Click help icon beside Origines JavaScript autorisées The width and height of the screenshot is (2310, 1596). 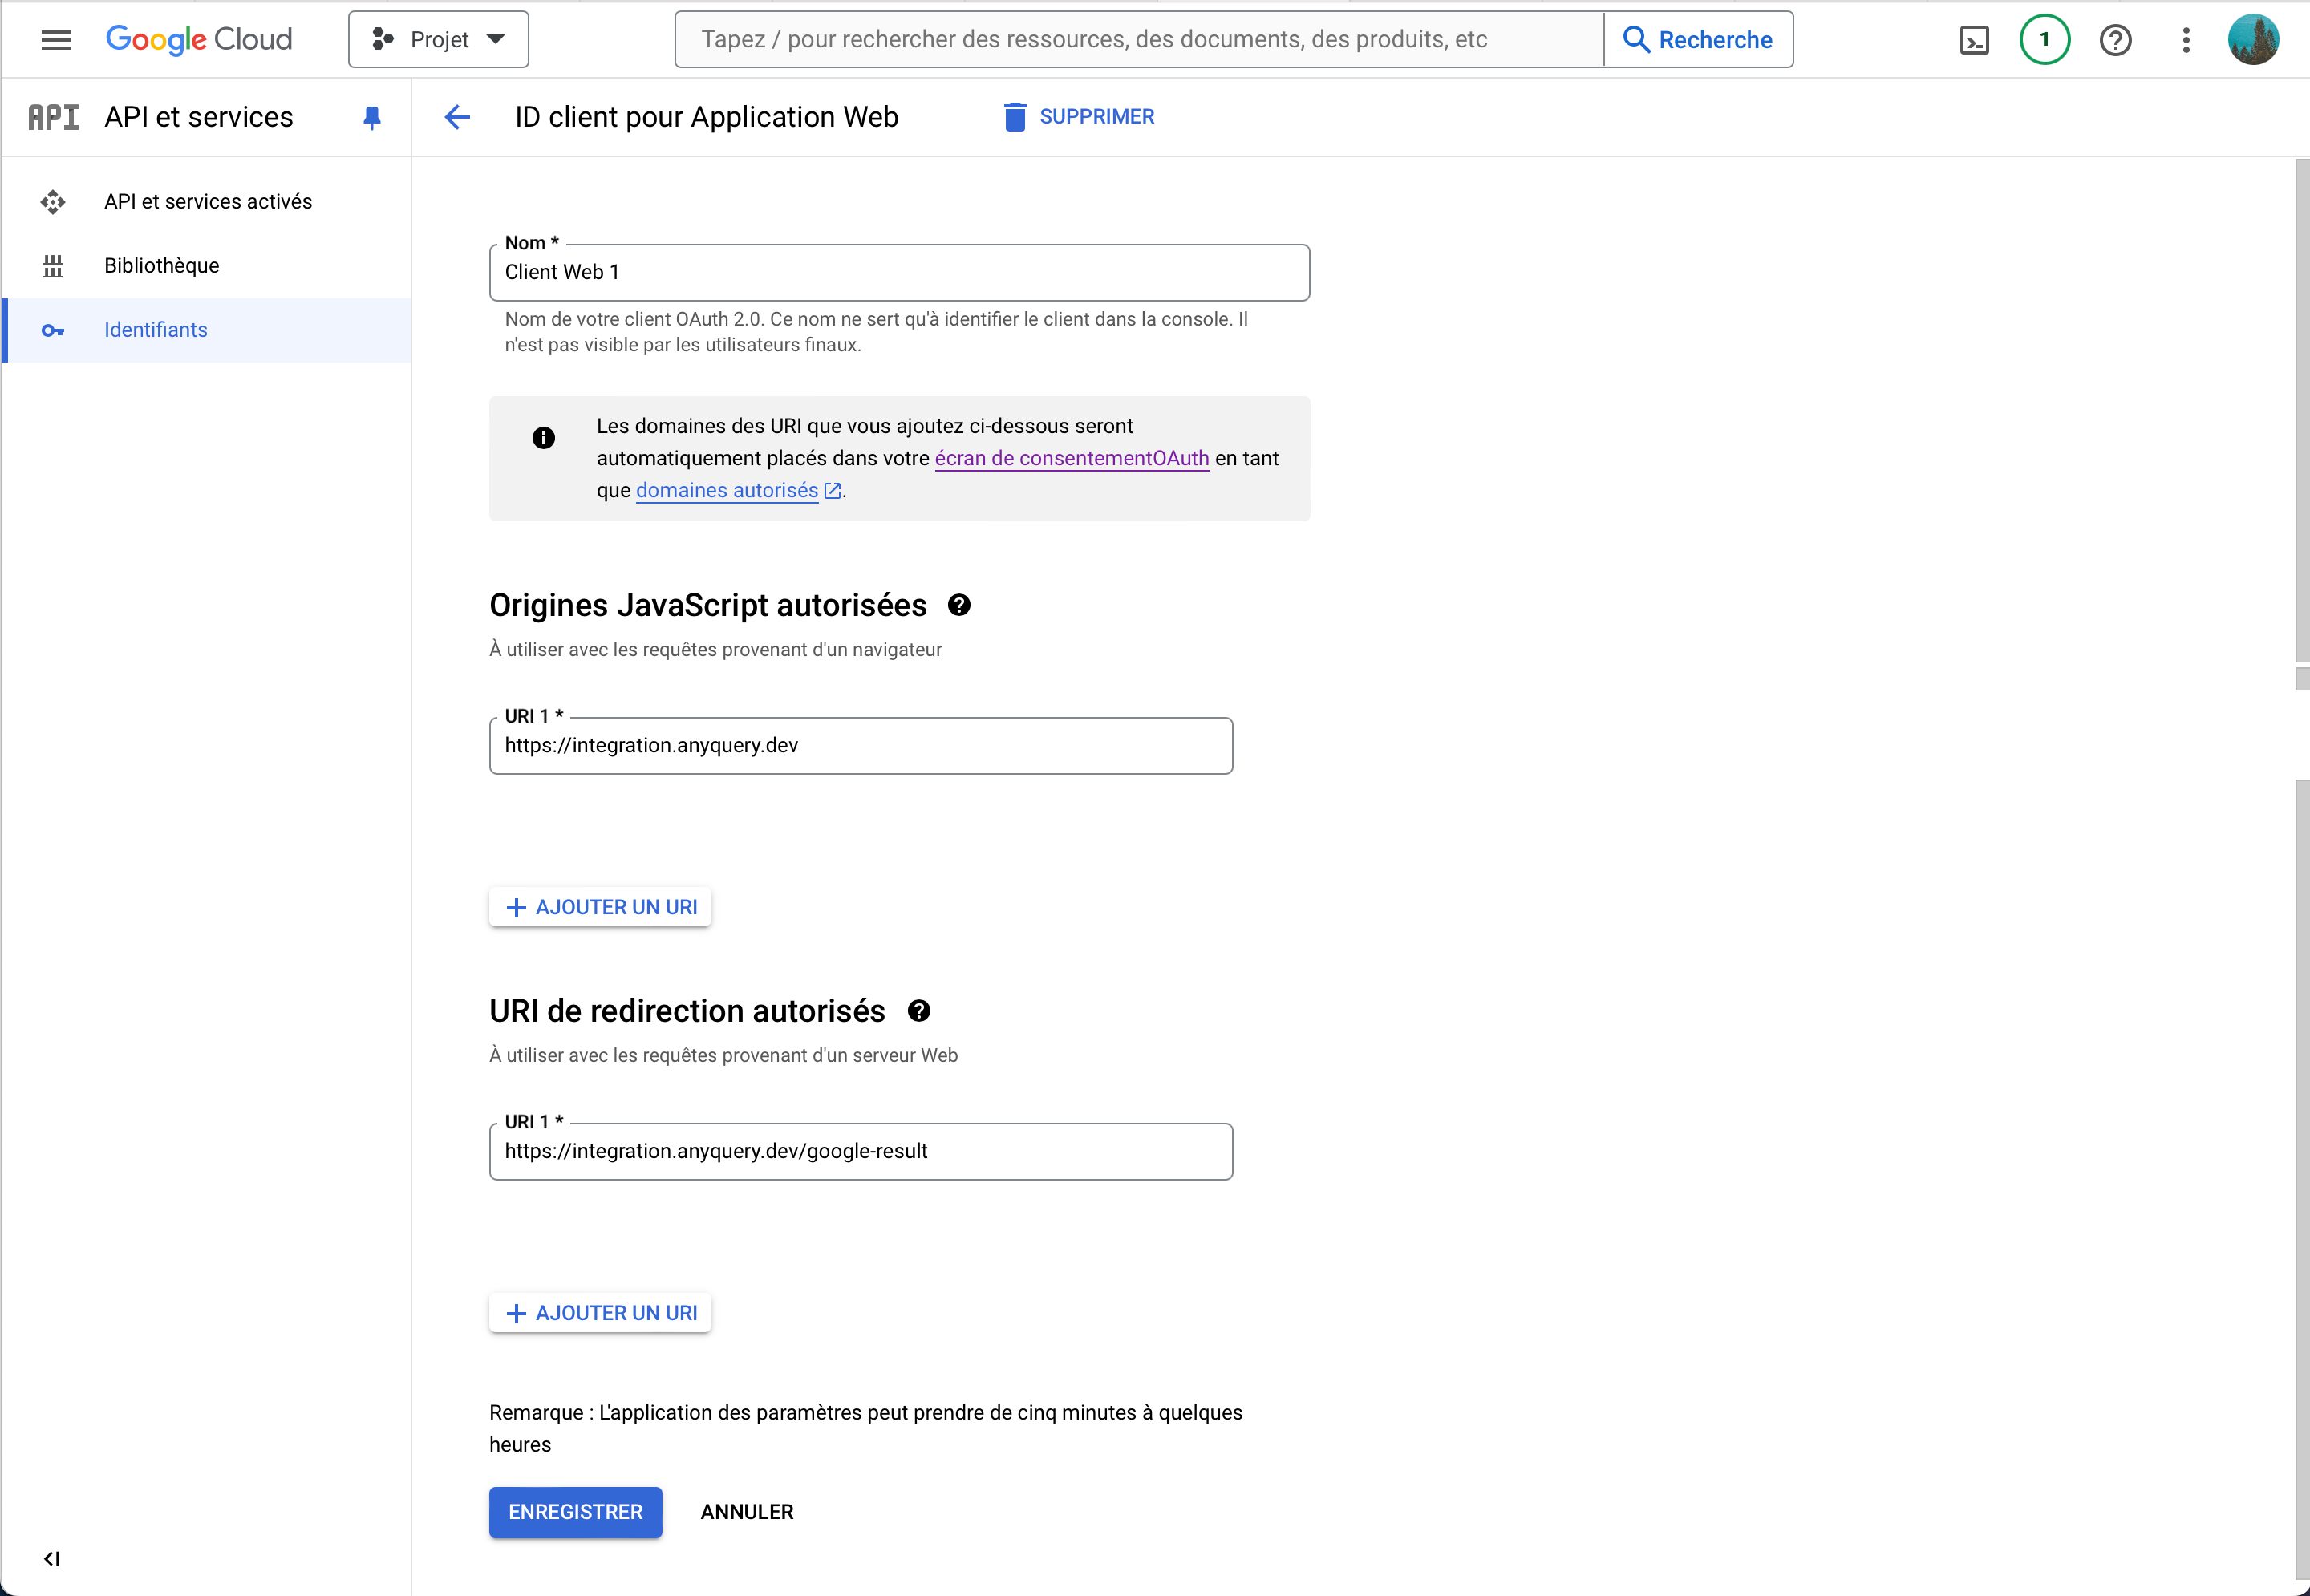pyautogui.click(x=959, y=605)
